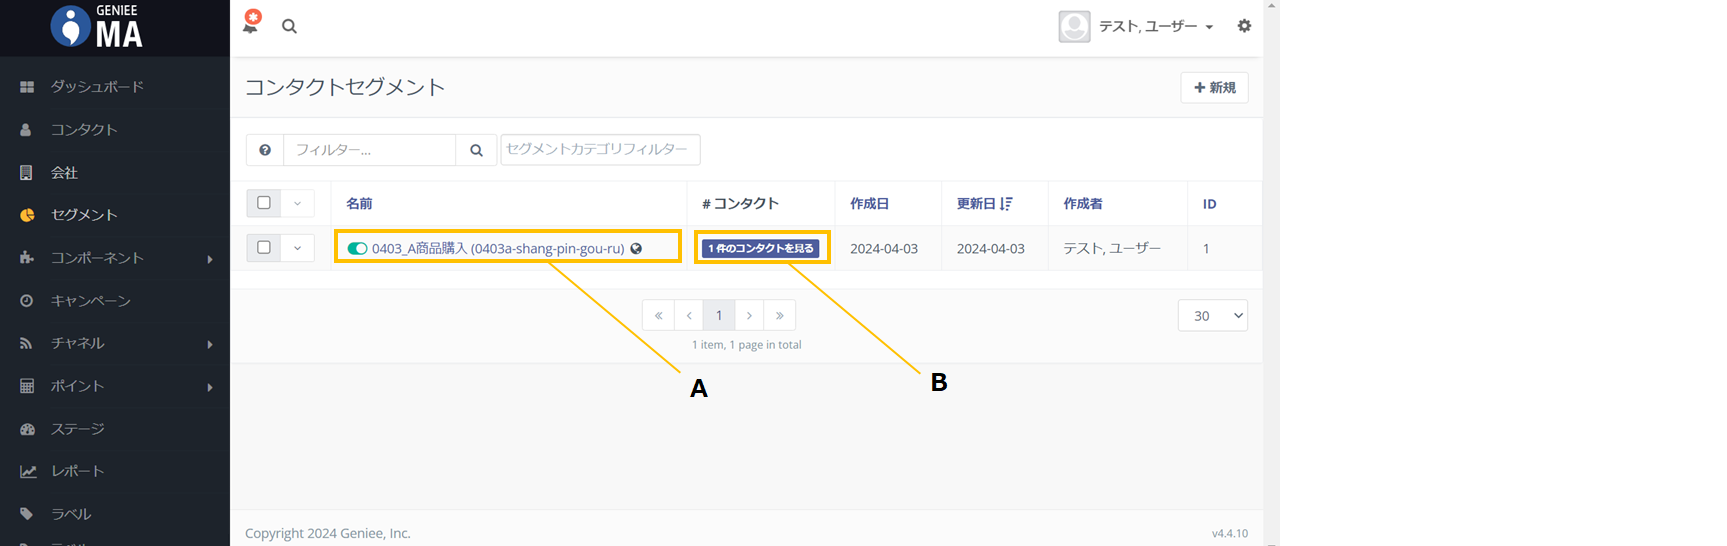1727x546 pixels.
Task: Click the ＋新規 button
Action: tap(1214, 88)
